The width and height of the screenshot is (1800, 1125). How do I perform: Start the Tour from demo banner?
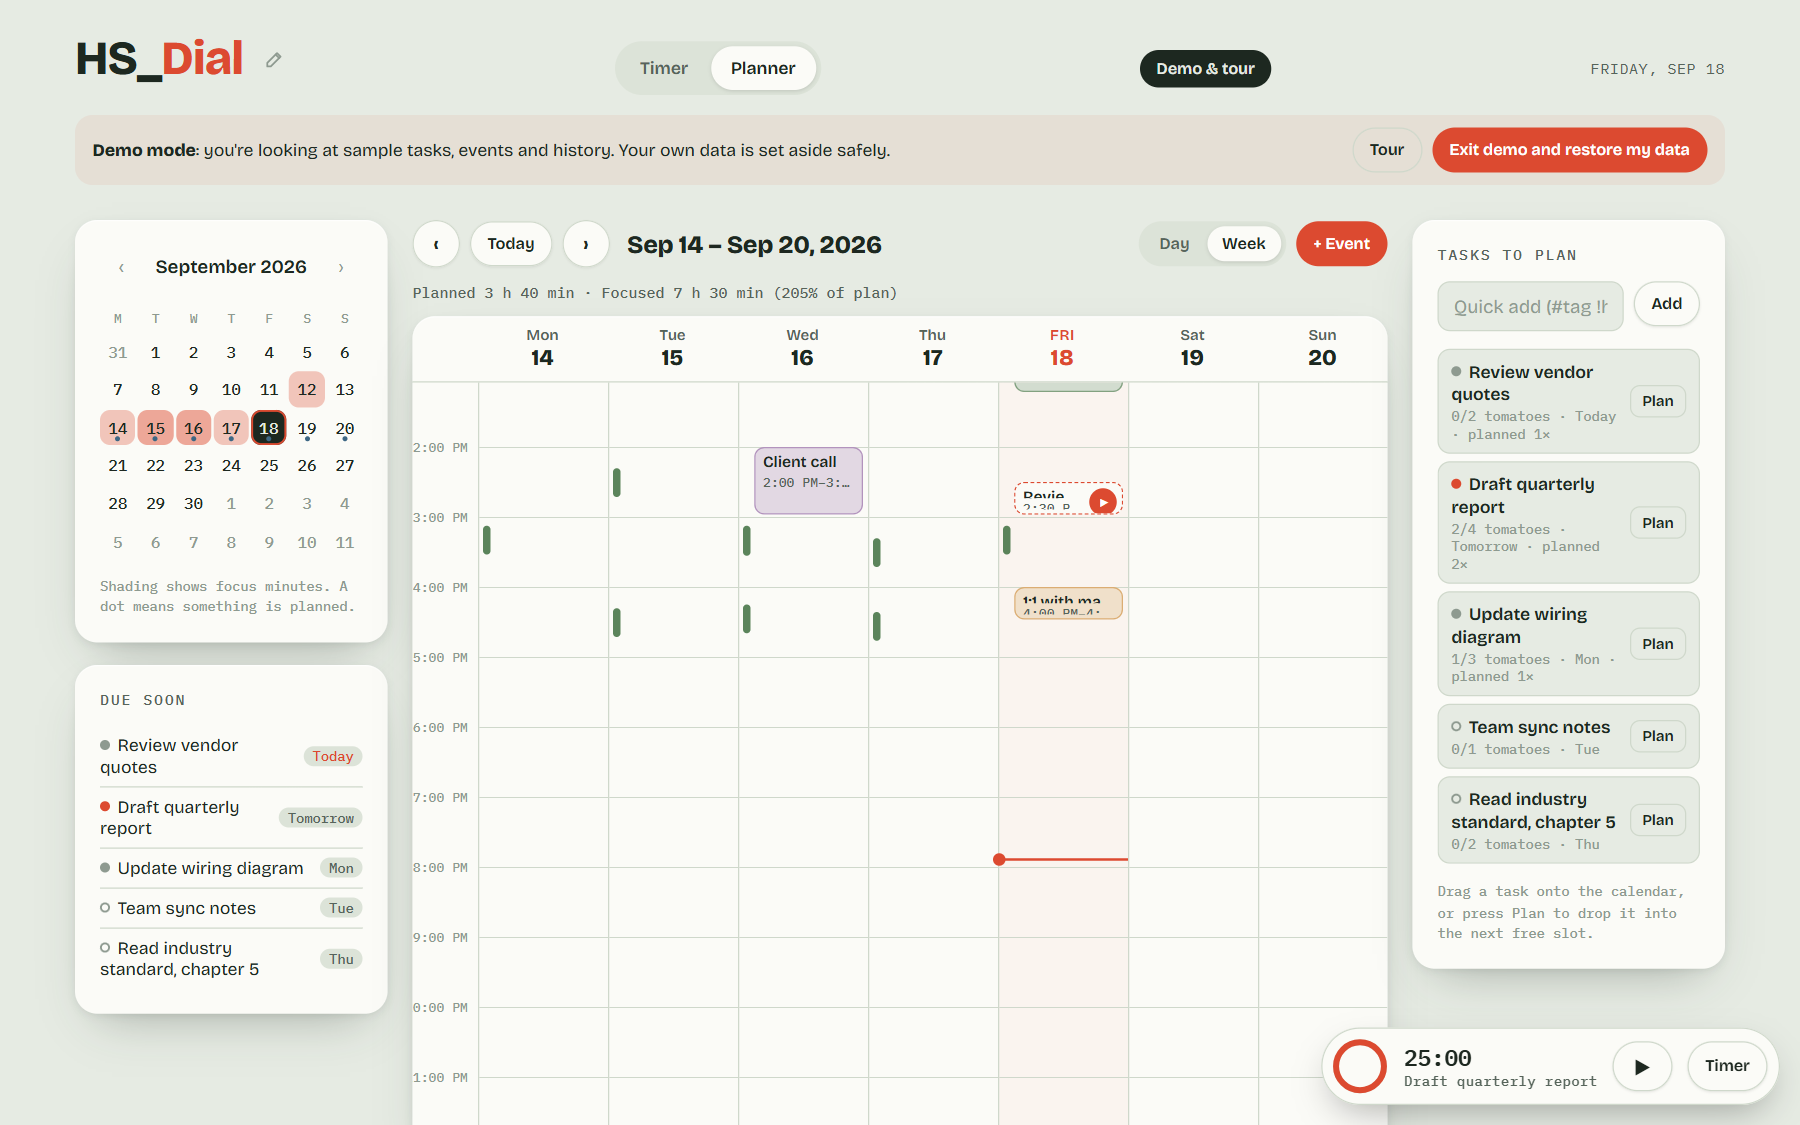[x=1387, y=150]
